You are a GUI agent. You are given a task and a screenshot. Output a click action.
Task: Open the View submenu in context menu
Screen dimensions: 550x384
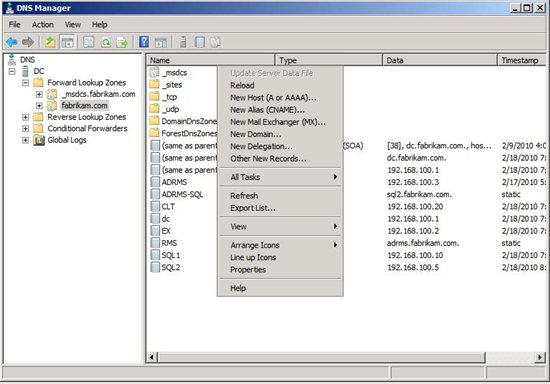280,227
